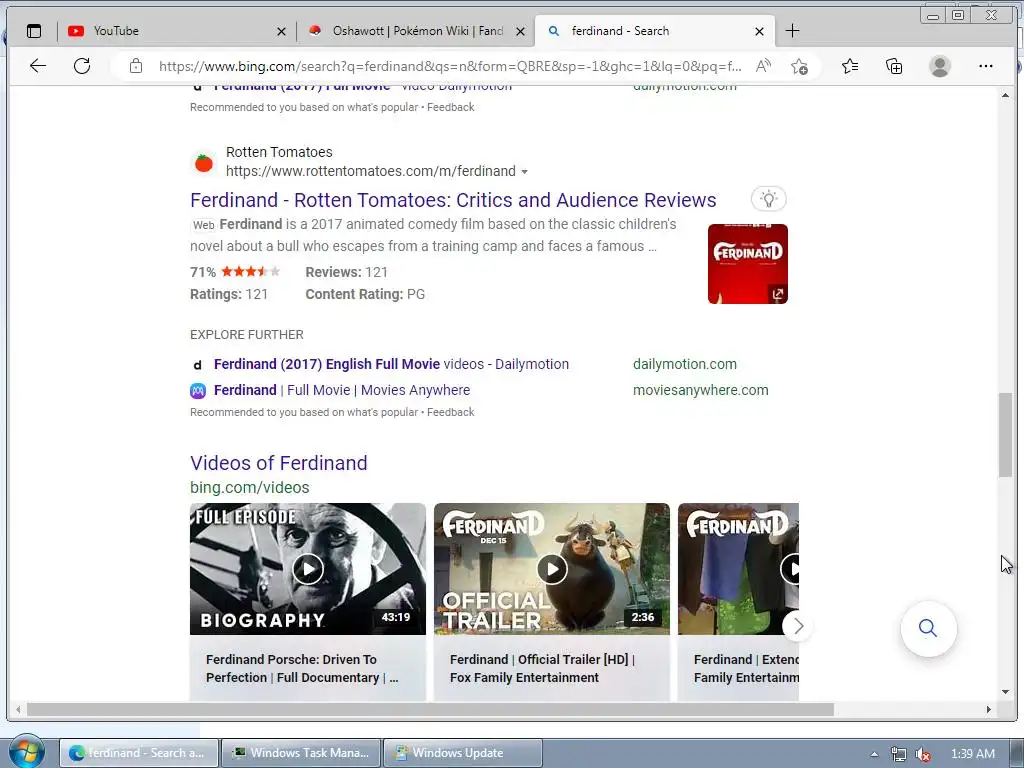The image size is (1024, 768).
Task: Add this page to favorites star icon
Action: (799, 66)
